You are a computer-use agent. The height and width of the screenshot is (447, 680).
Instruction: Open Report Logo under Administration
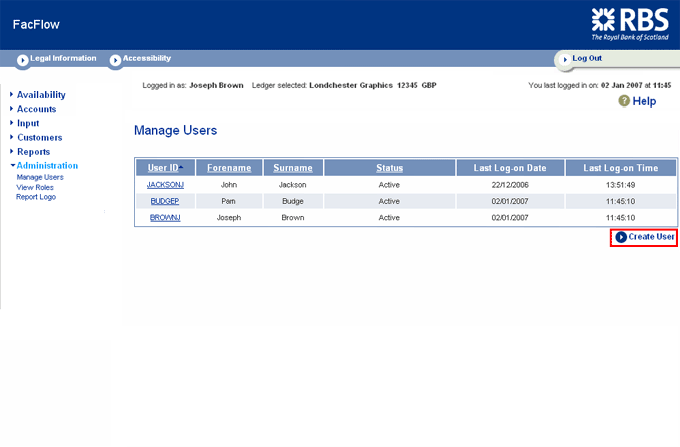36,197
